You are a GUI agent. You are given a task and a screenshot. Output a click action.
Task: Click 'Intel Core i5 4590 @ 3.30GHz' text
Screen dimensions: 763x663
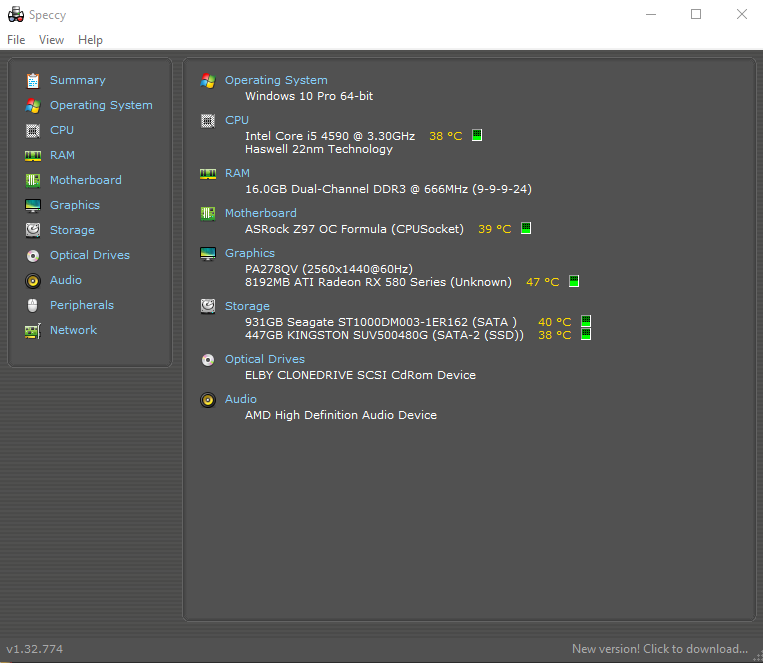(x=330, y=136)
